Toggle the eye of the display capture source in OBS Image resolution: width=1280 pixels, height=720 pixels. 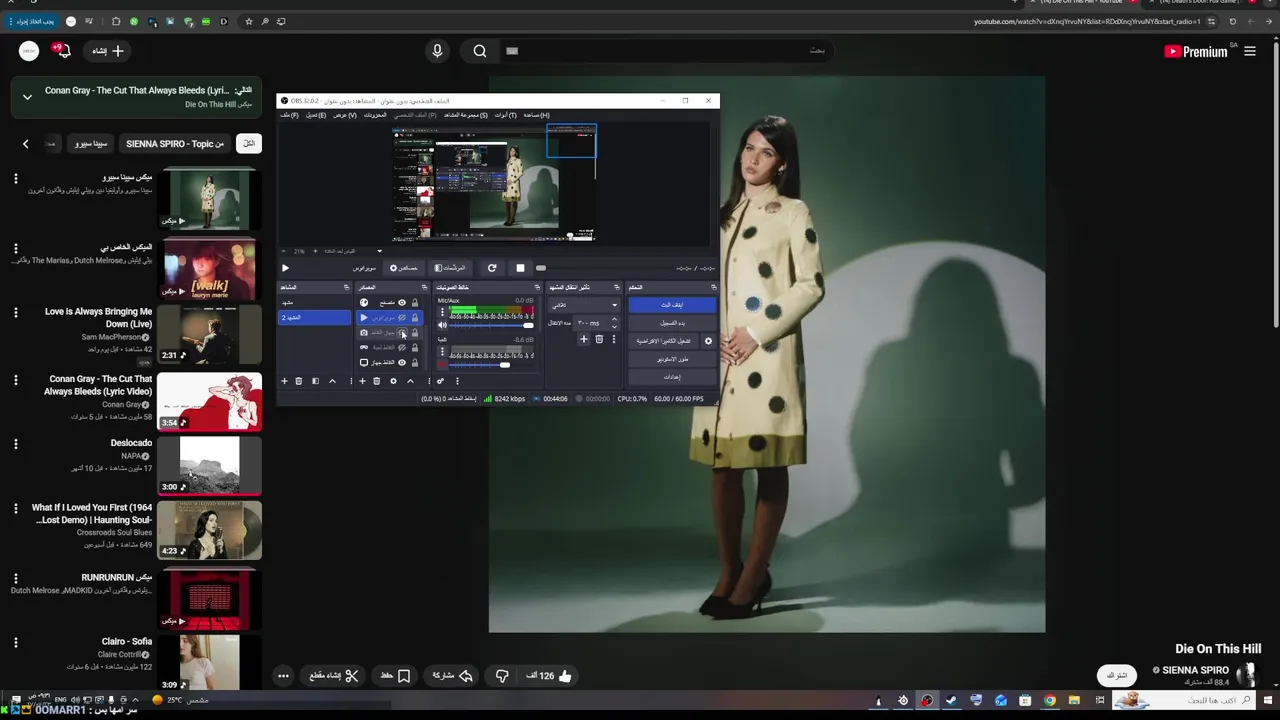(x=402, y=362)
